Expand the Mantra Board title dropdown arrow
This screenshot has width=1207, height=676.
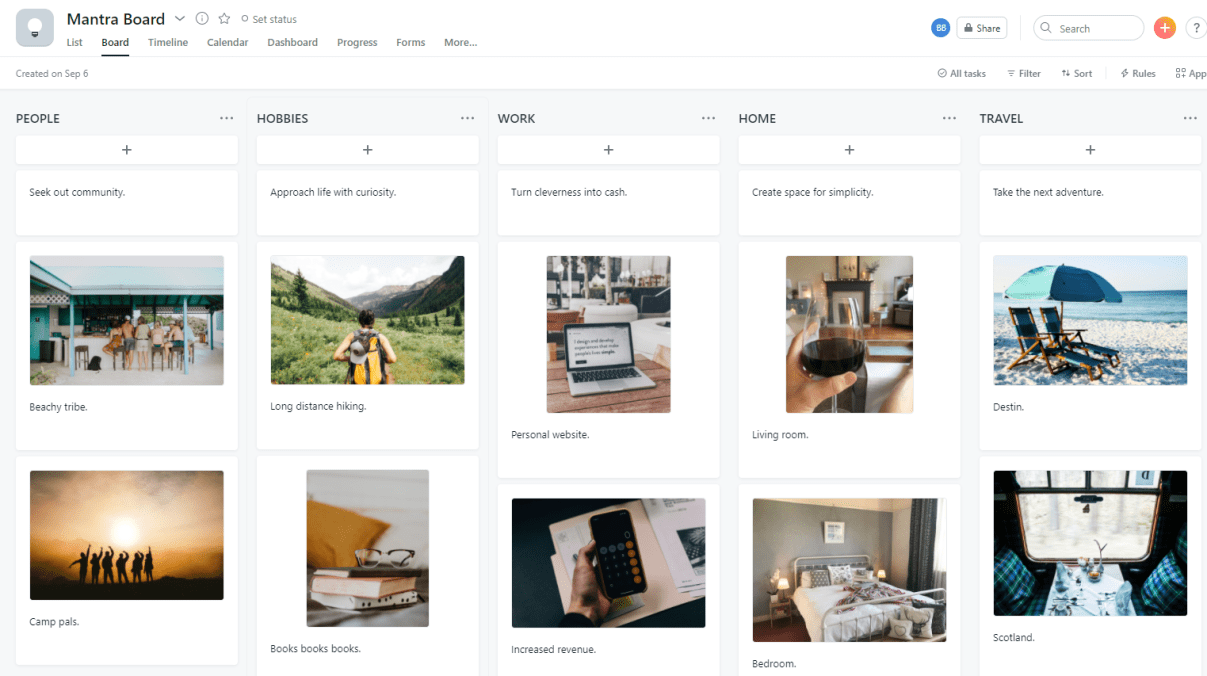[x=180, y=19]
